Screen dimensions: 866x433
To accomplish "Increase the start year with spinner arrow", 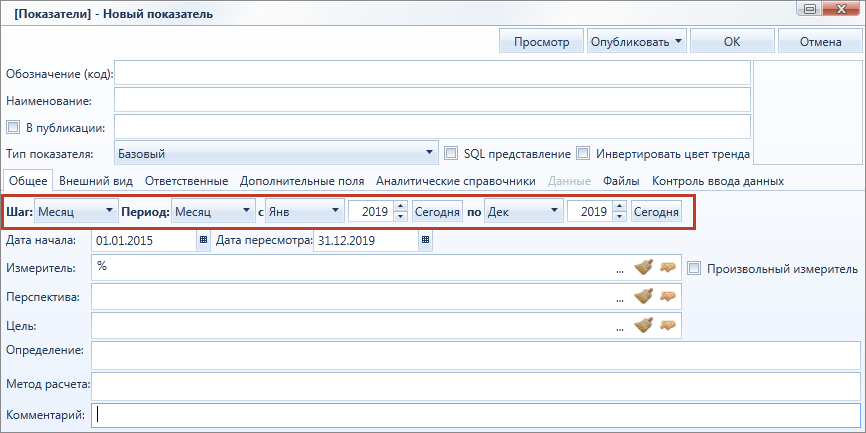I will coord(402,206).
